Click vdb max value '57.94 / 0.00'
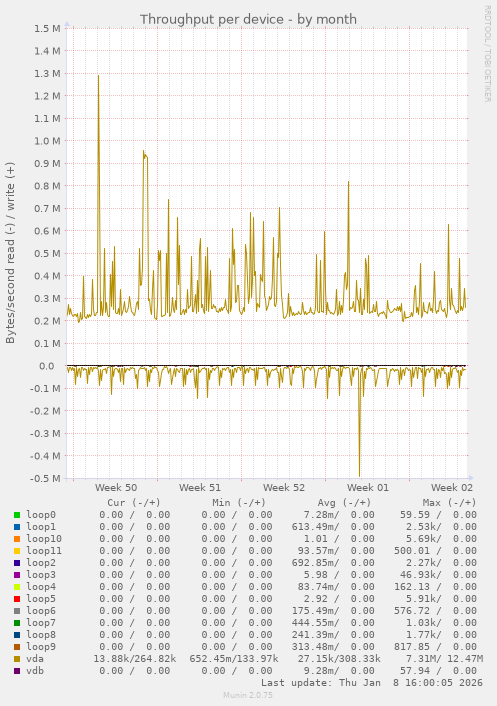Screen dimensions: 497x706 point(438,671)
